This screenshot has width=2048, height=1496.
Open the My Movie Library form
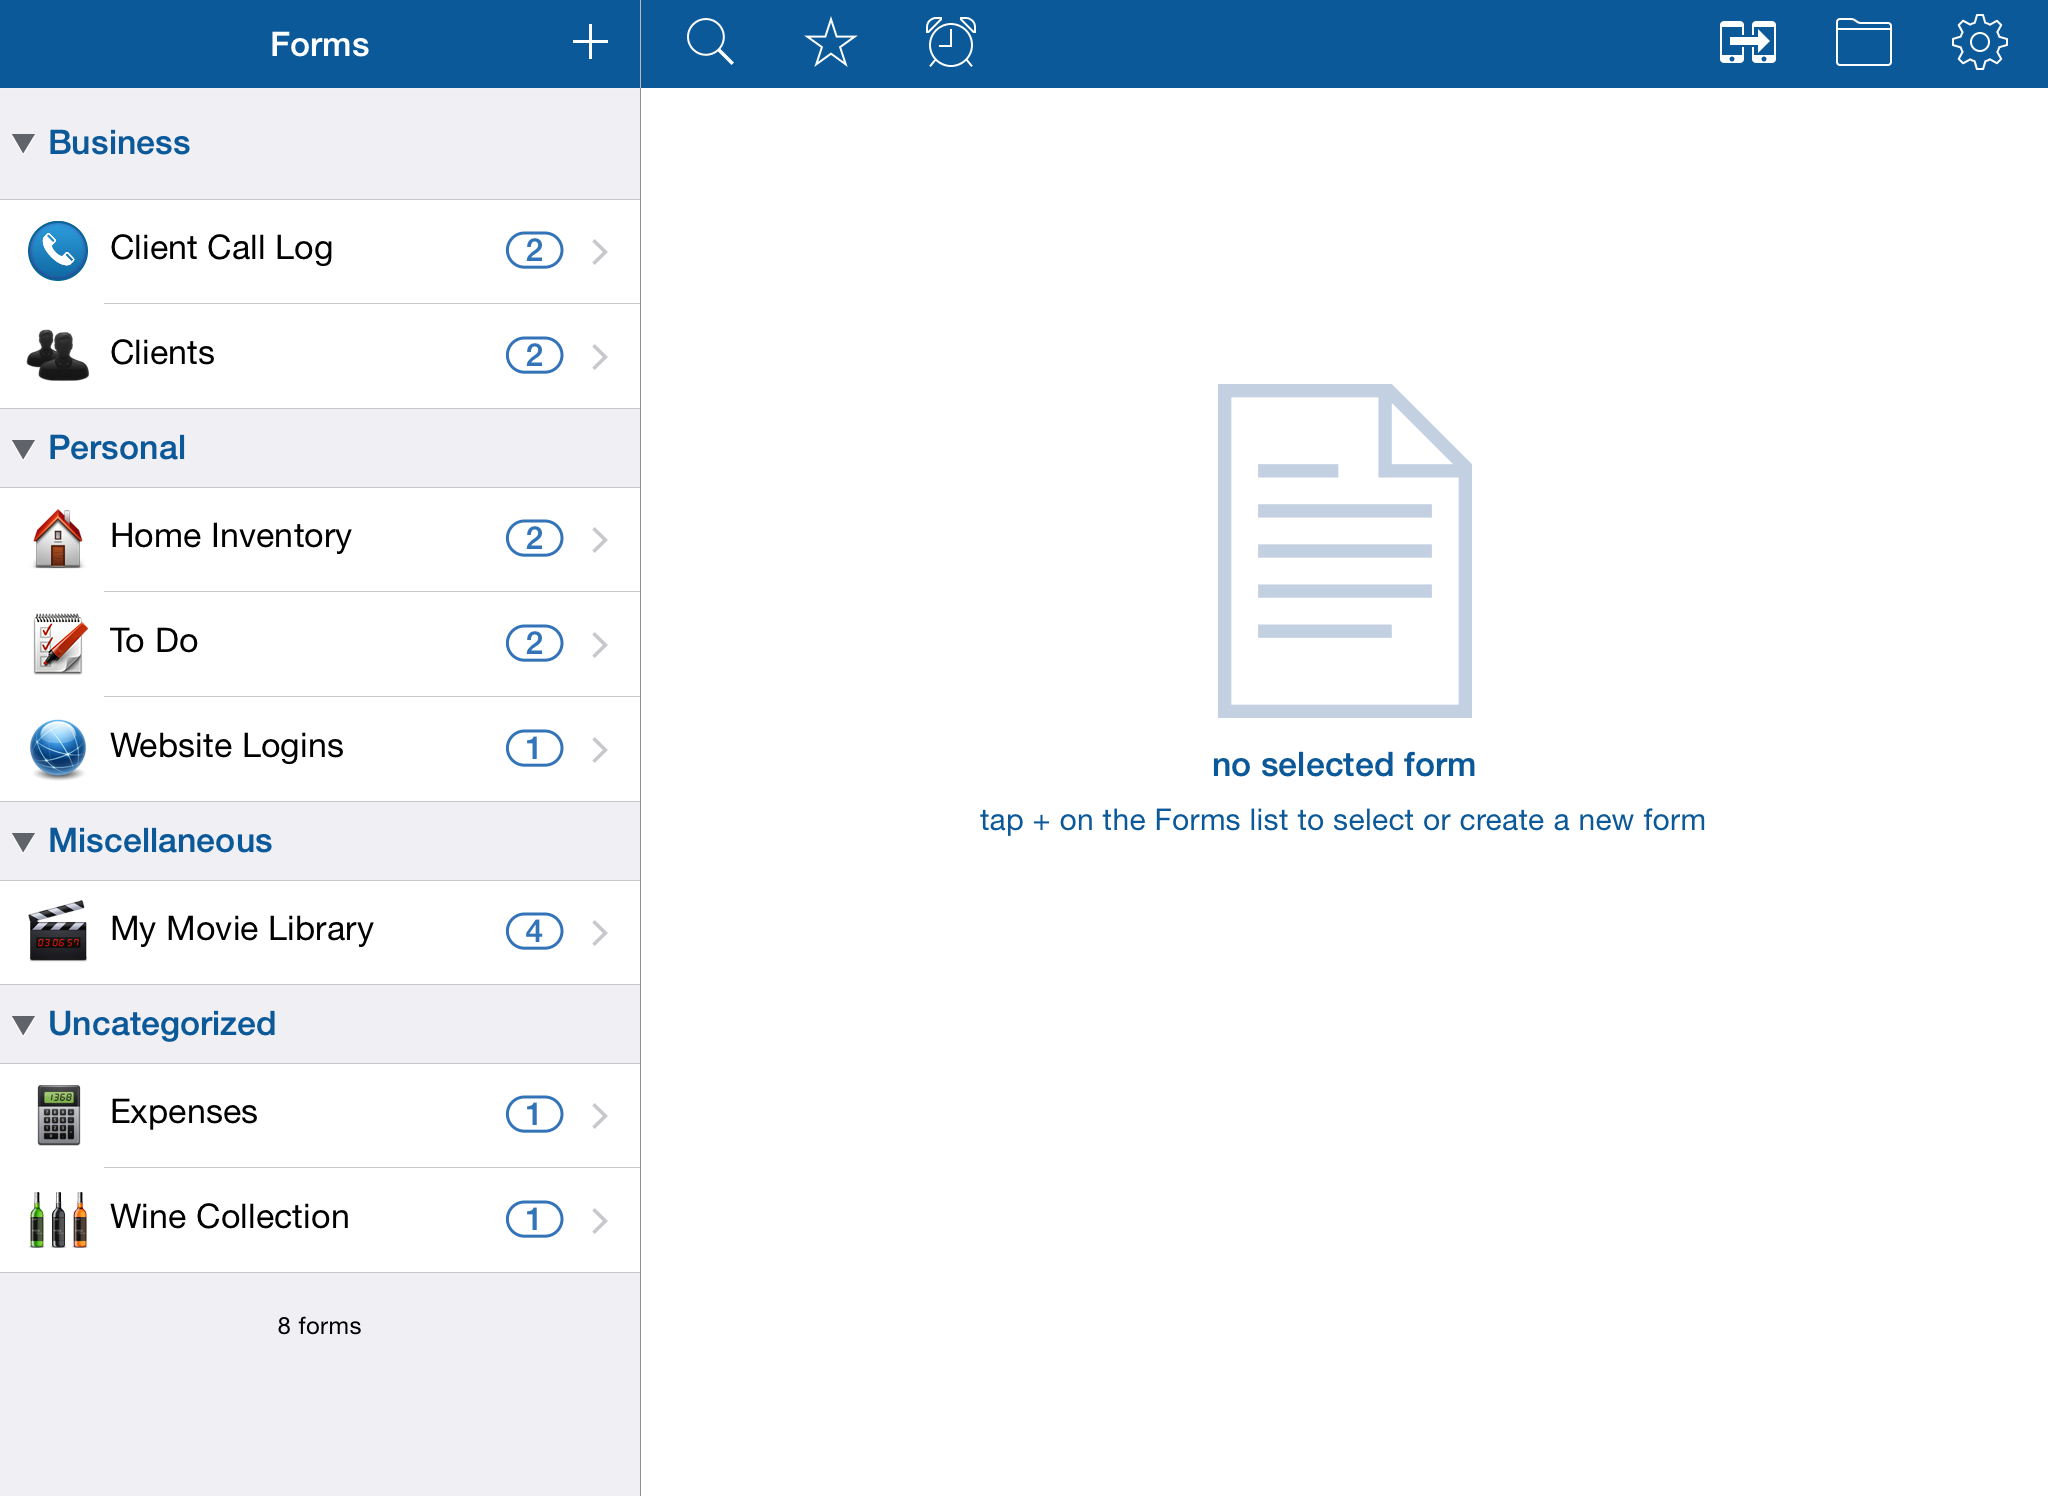242,929
